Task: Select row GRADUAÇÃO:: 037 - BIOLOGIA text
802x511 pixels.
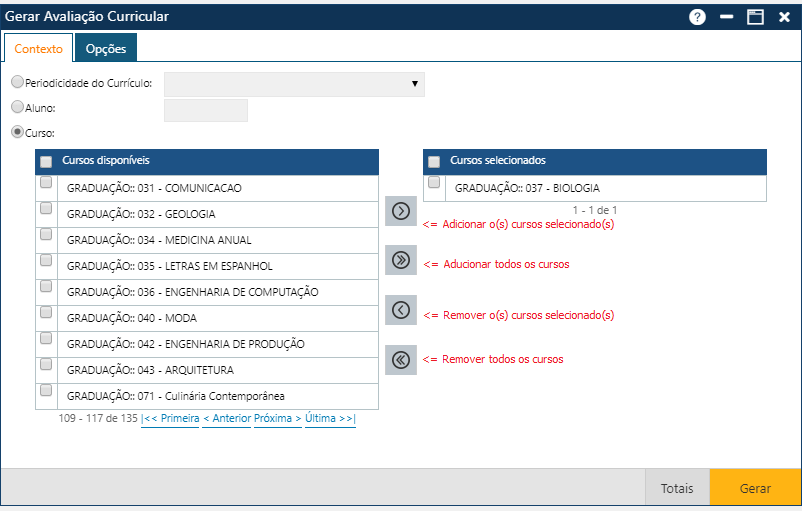Action: click(527, 188)
